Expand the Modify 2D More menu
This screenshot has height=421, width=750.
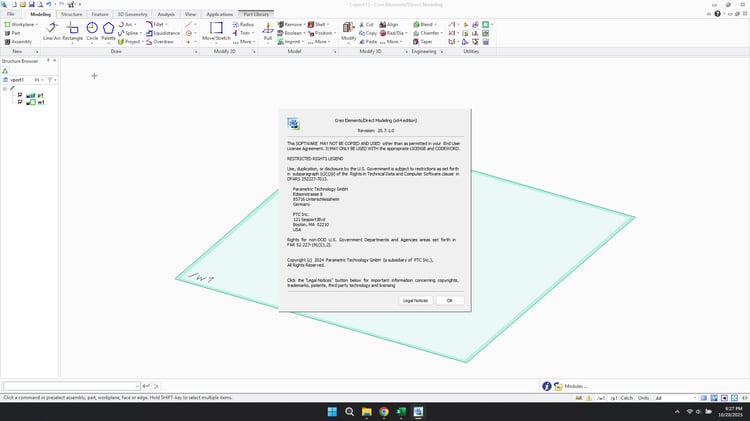(244, 42)
